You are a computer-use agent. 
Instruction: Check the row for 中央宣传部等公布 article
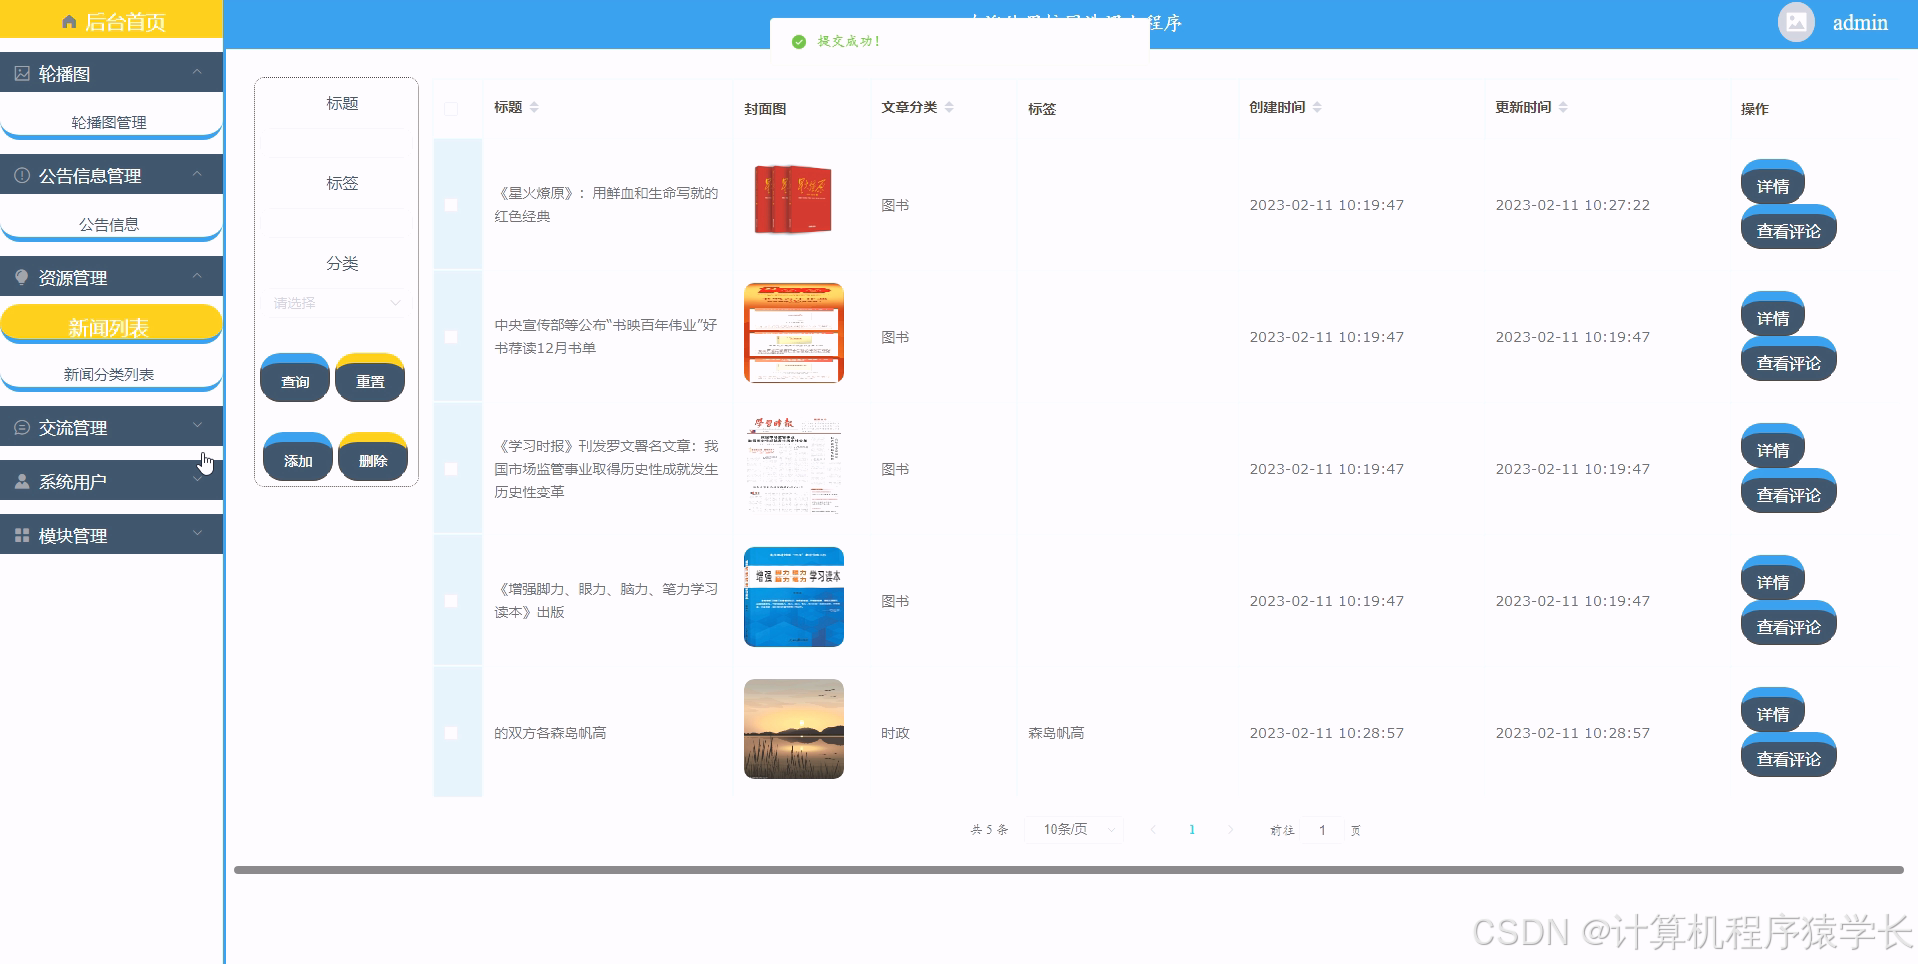[451, 337]
